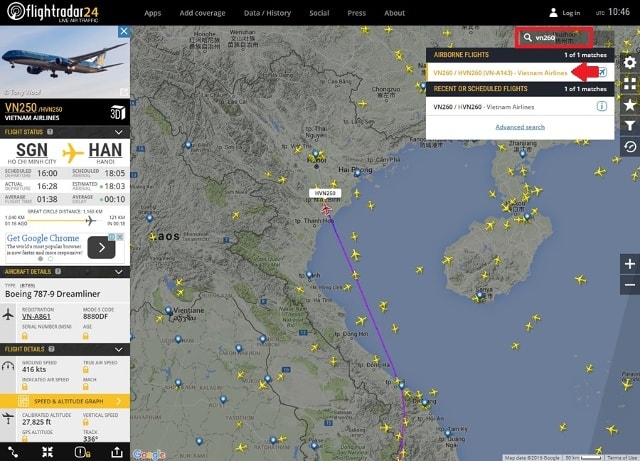This screenshot has height=461, width=640.
Task: Click the Google Chrome ad arrow button
Action: click(101, 247)
